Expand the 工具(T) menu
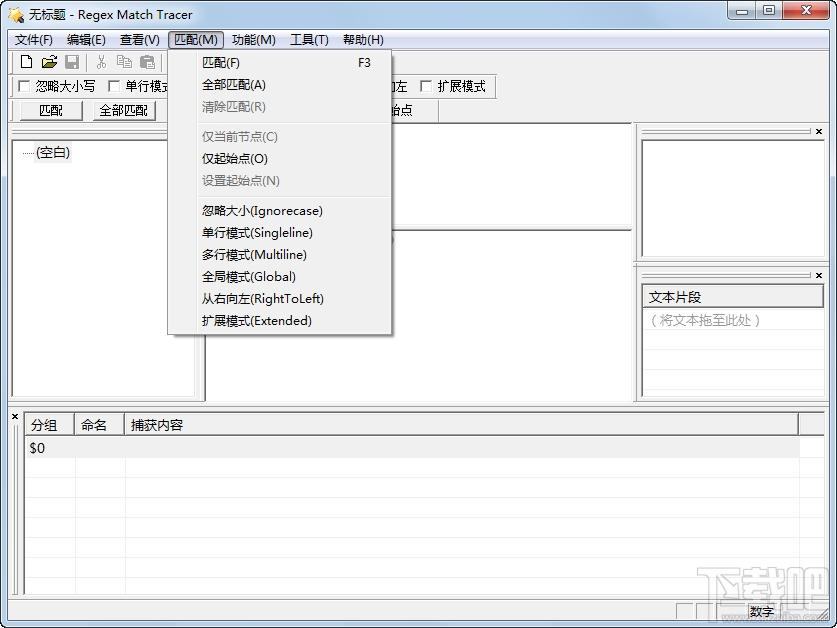Screen dimensions: 837x628 click(309, 40)
